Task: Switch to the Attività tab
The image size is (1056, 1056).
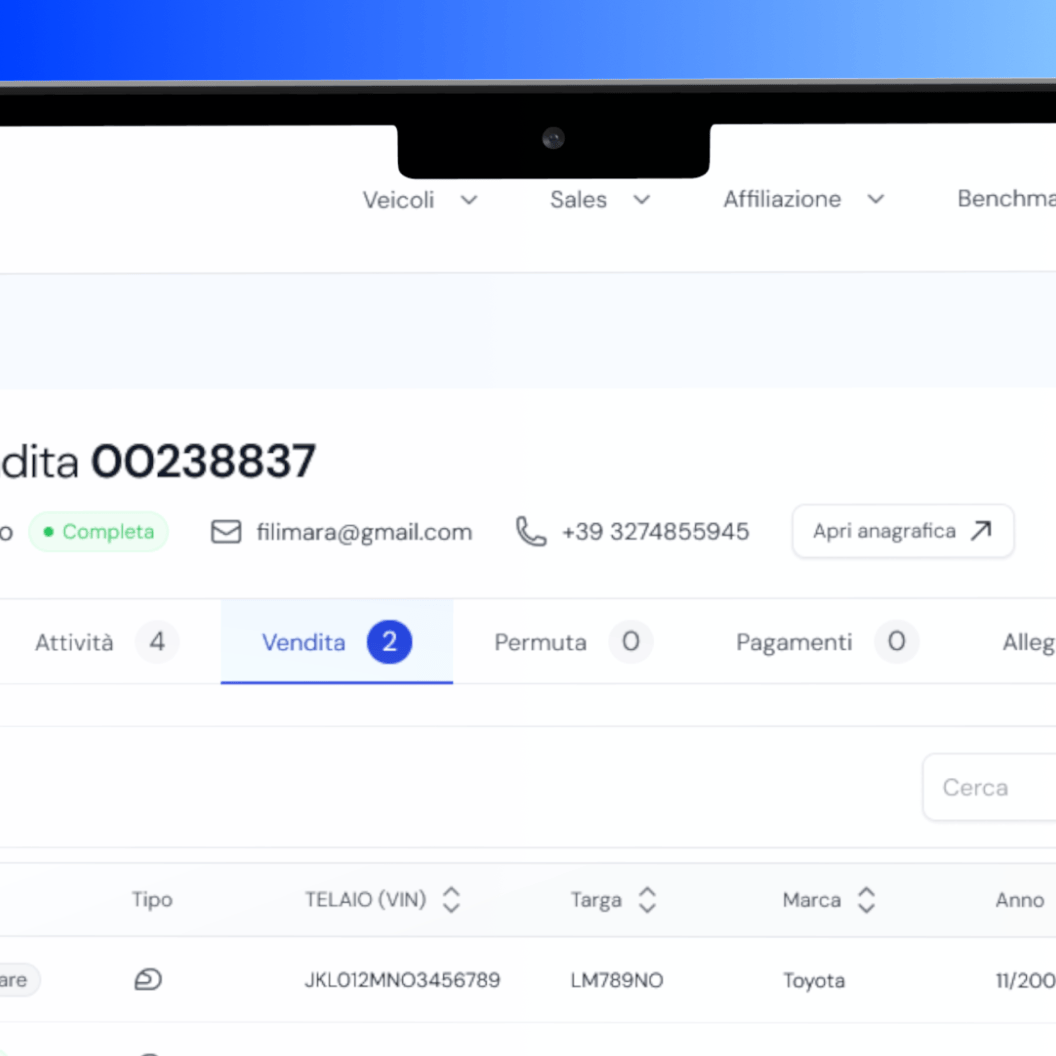Action: (106, 642)
